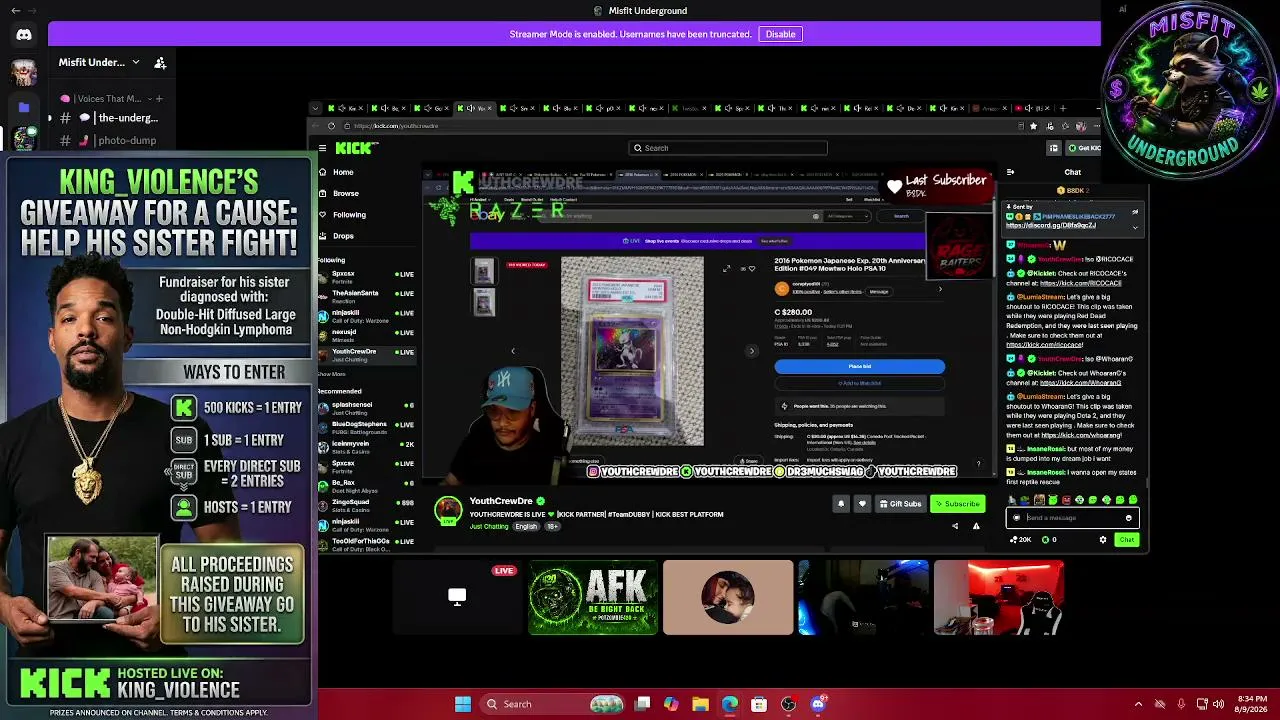Click the Gift Subs button
Image resolution: width=1280 pixels, height=720 pixels.
[900, 504]
